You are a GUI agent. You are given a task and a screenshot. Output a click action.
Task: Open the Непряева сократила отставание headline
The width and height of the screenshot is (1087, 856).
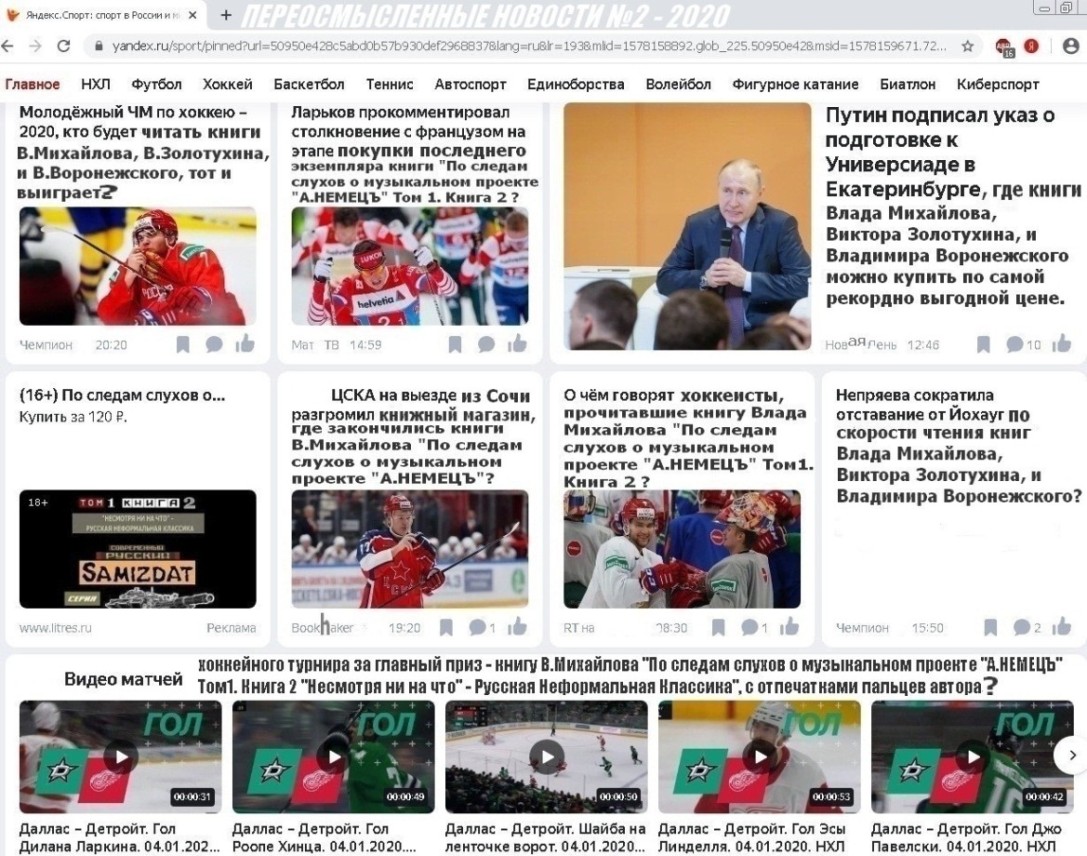point(959,446)
